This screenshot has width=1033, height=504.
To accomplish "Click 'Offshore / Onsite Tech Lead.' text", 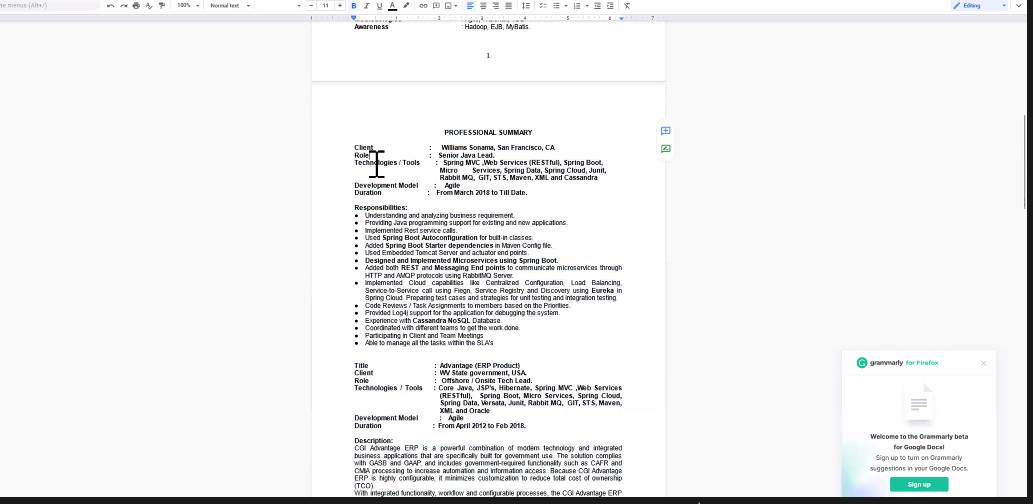I will coord(487,381).
